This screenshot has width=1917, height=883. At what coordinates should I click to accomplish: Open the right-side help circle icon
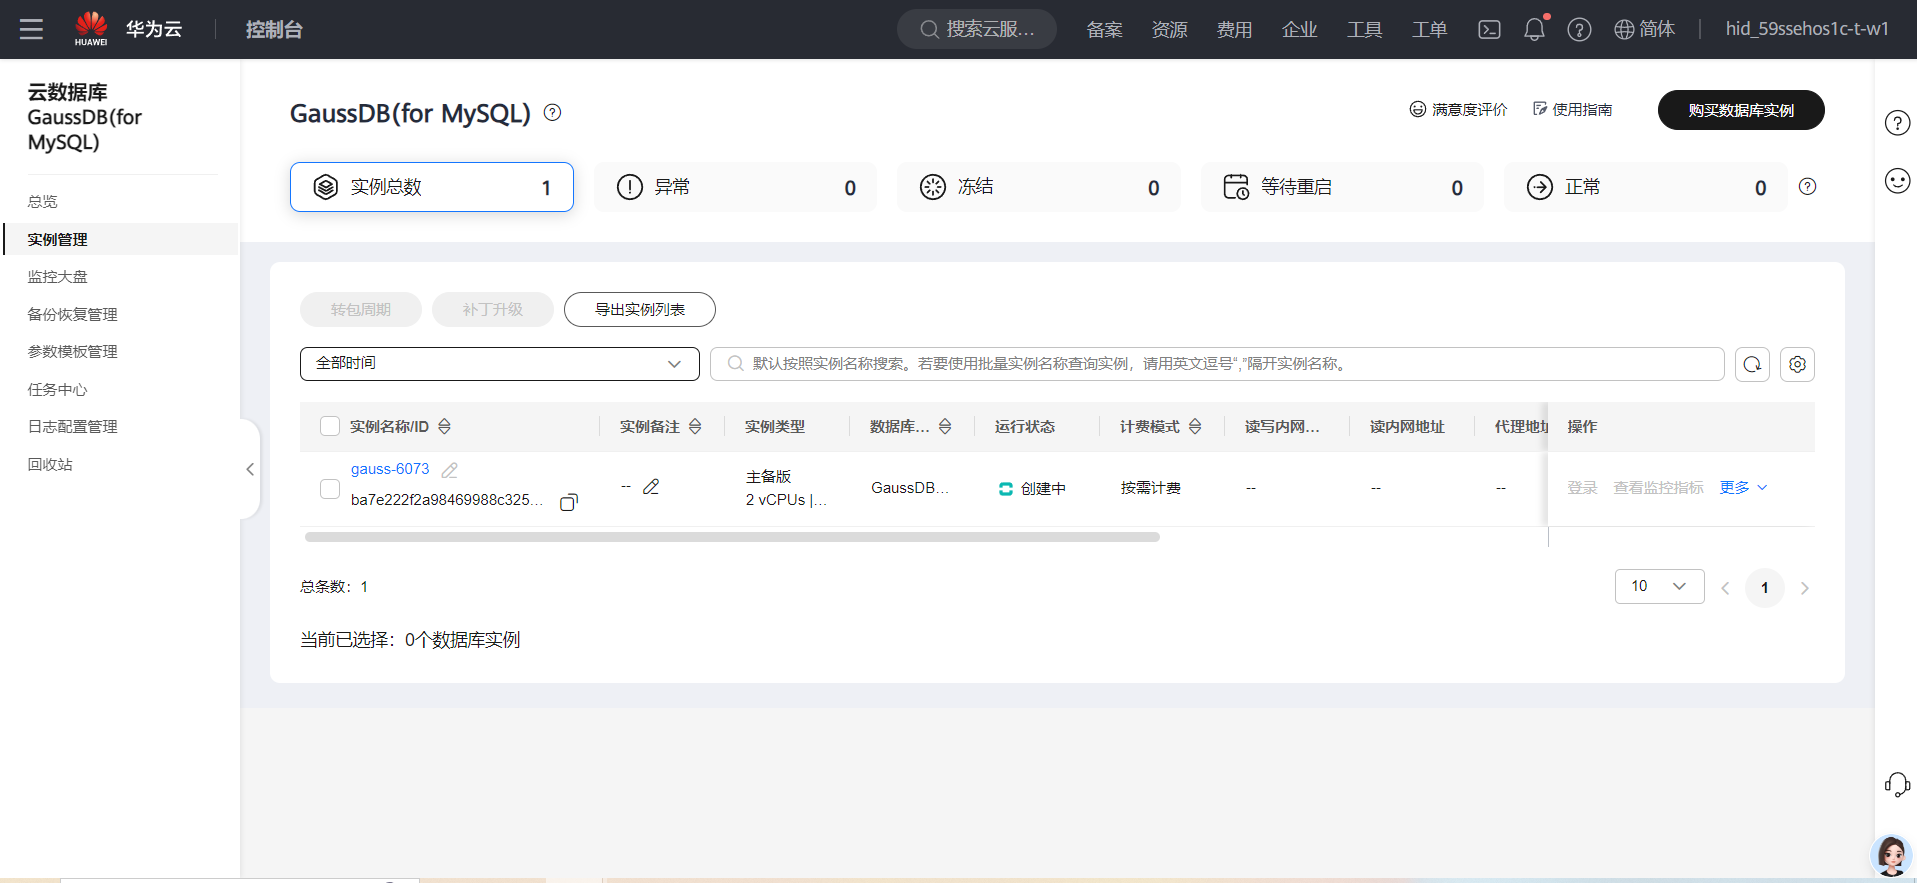1897,123
